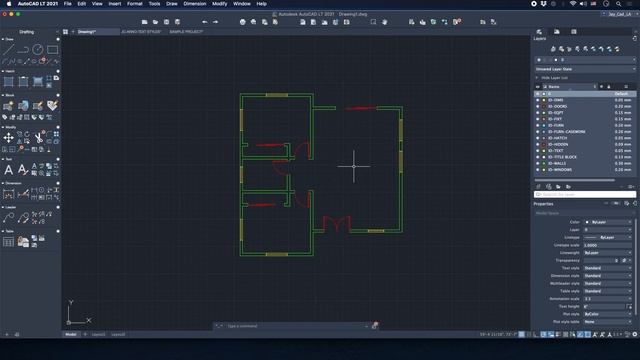Click the color swatch of ID-FURN layer
This screenshot has height=360, width=640.
(544, 125)
